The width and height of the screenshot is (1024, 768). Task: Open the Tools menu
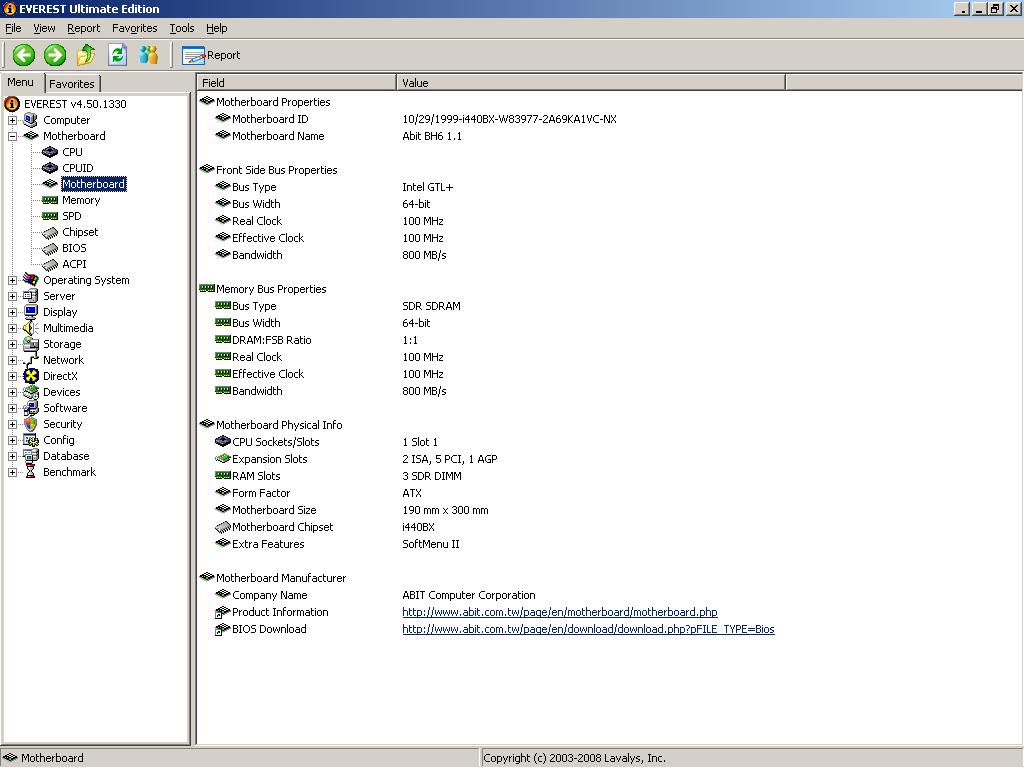tap(182, 28)
